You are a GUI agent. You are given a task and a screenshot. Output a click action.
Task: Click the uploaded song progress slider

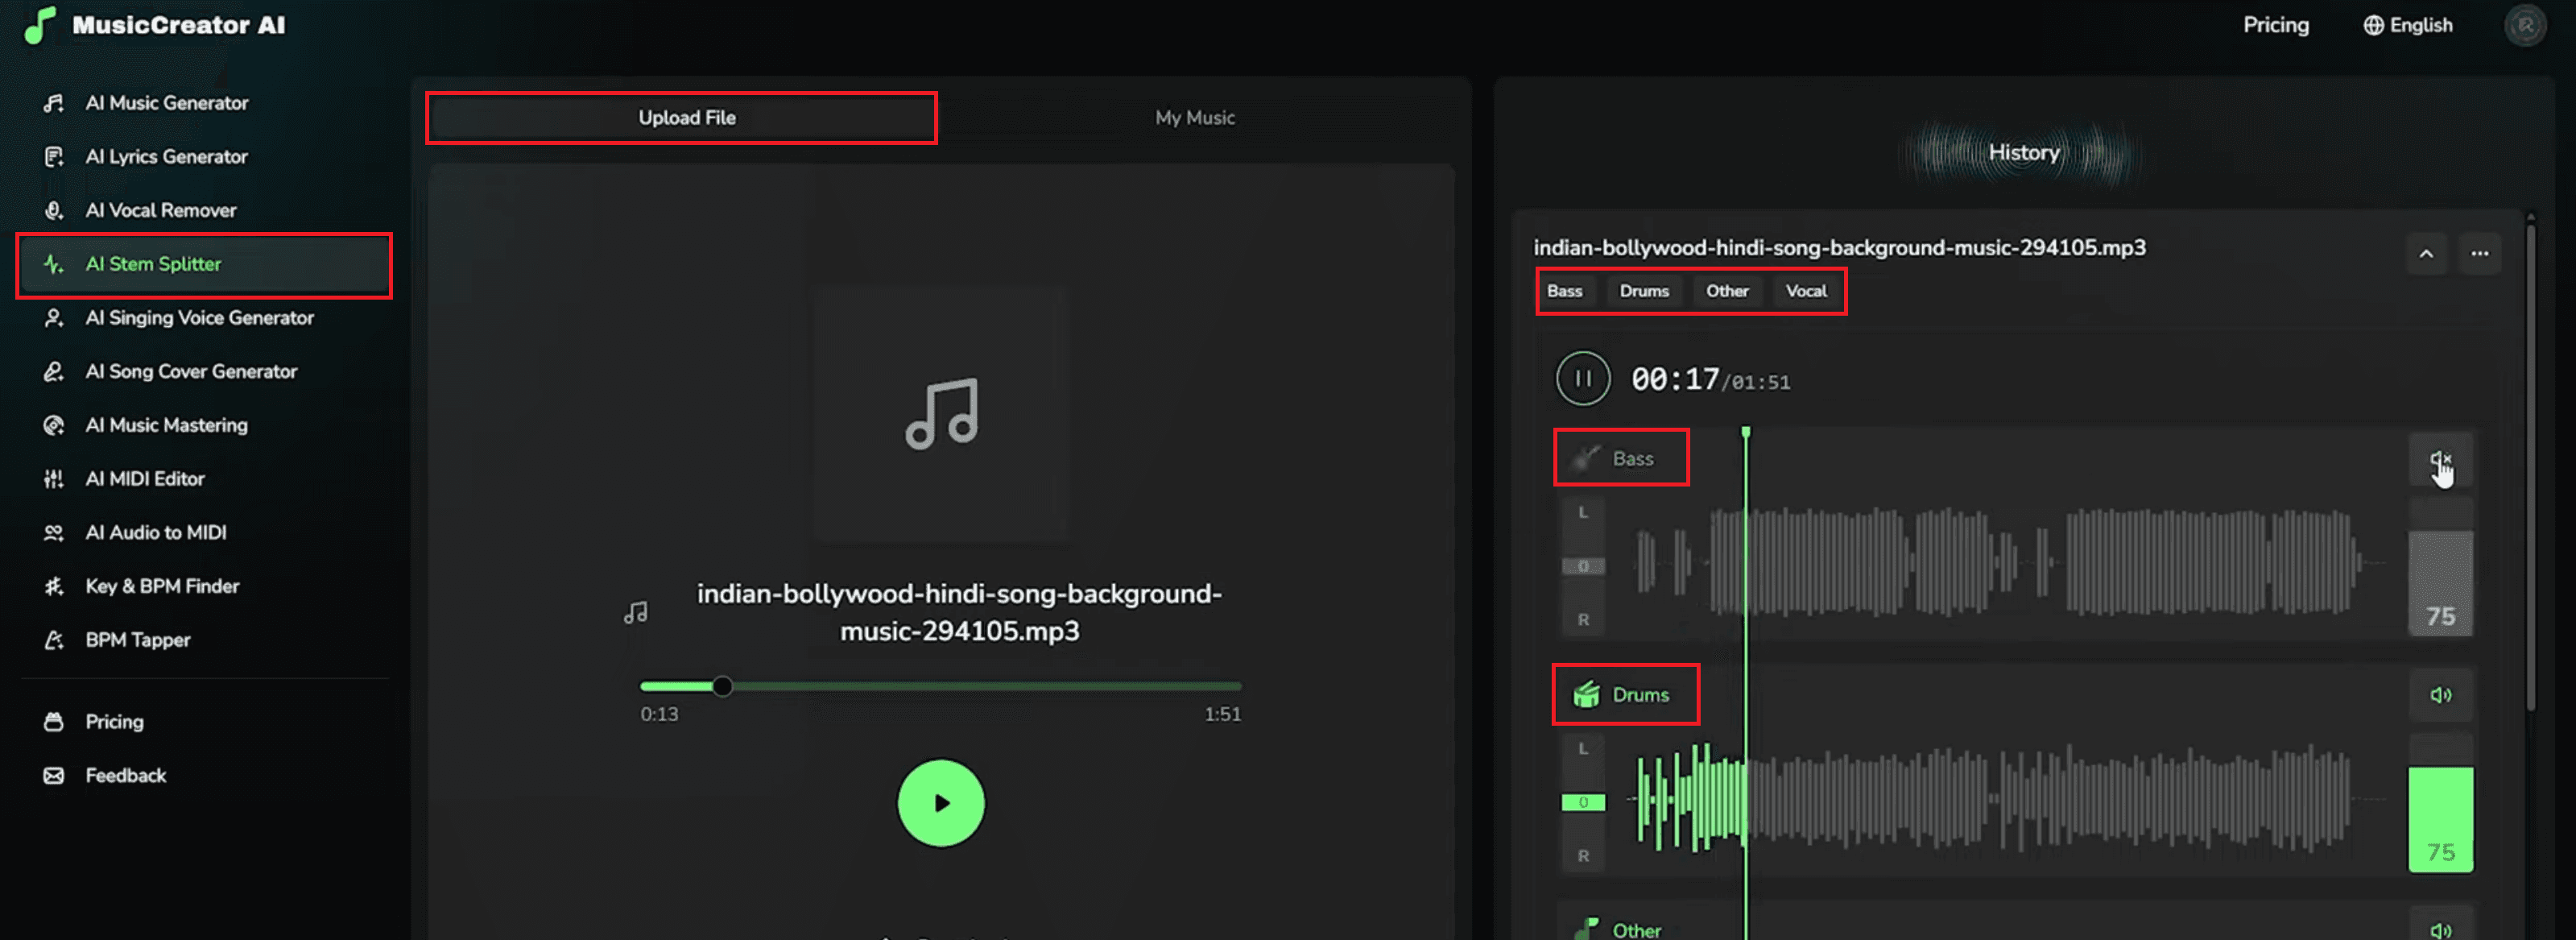pyautogui.click(x=940, y=687)
